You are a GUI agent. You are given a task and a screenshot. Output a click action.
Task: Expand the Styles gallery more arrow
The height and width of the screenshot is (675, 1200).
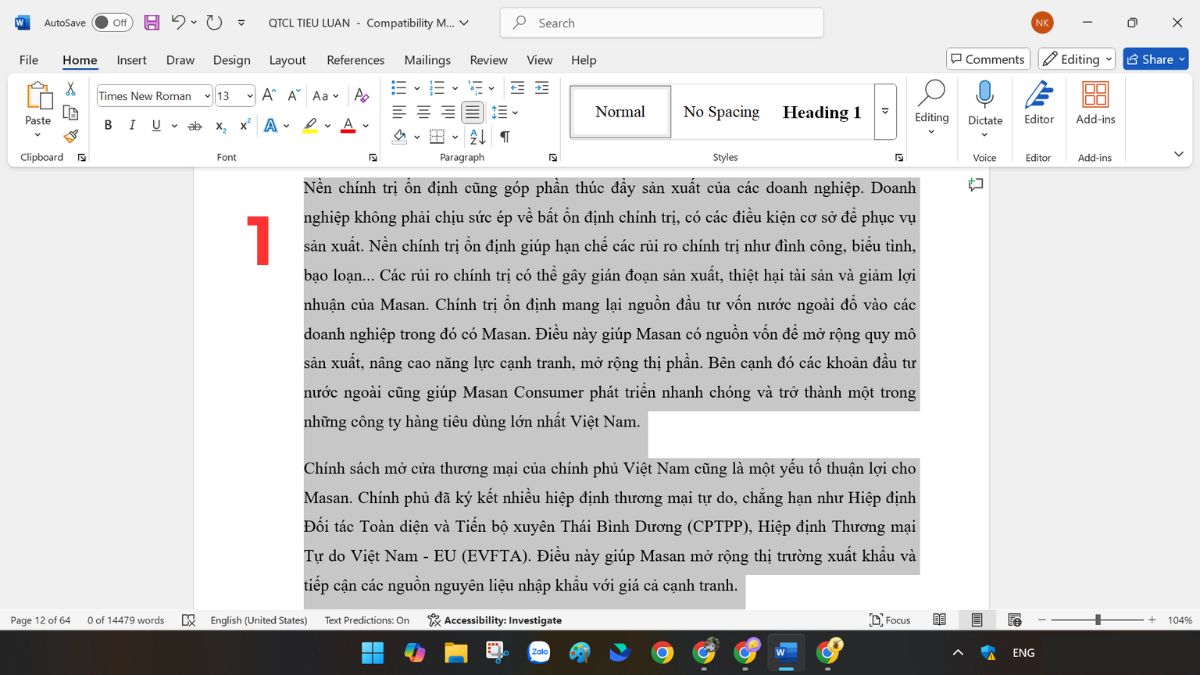(885, 111)
